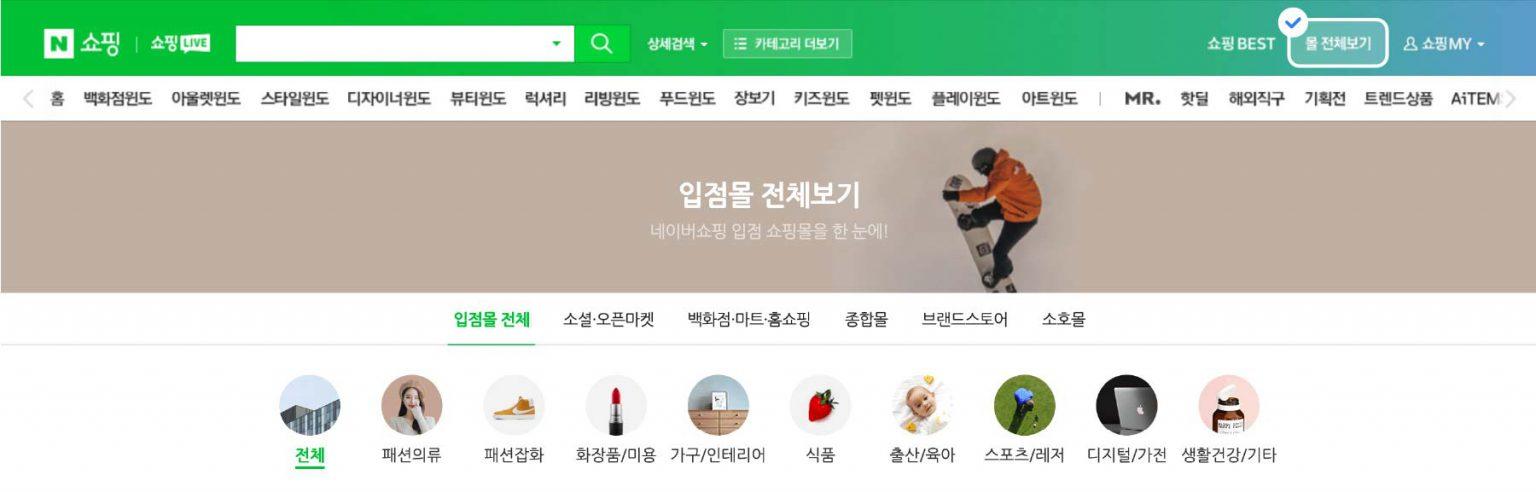The width and height of the screenshot is (1536, 492).
Task: Open the 쇼핑 BEST link
Action: click(1241, 44)
